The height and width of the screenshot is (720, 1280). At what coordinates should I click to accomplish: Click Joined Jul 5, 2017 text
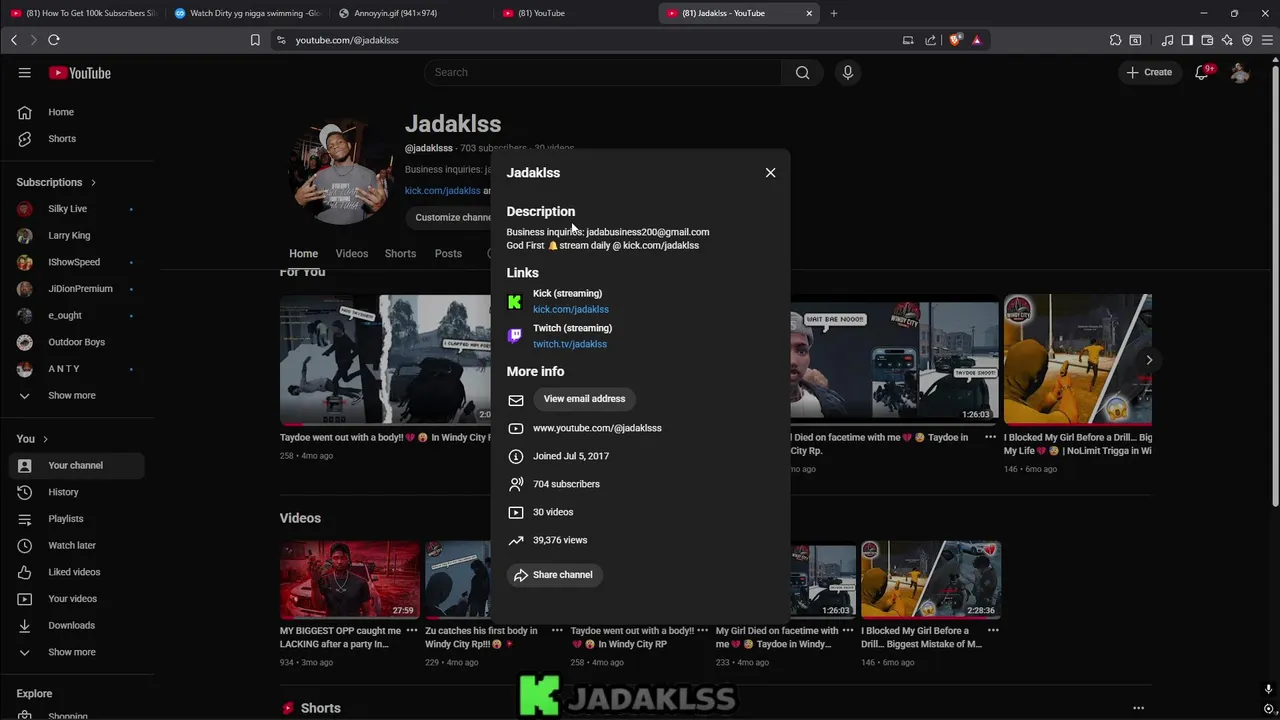coord(571,456)
